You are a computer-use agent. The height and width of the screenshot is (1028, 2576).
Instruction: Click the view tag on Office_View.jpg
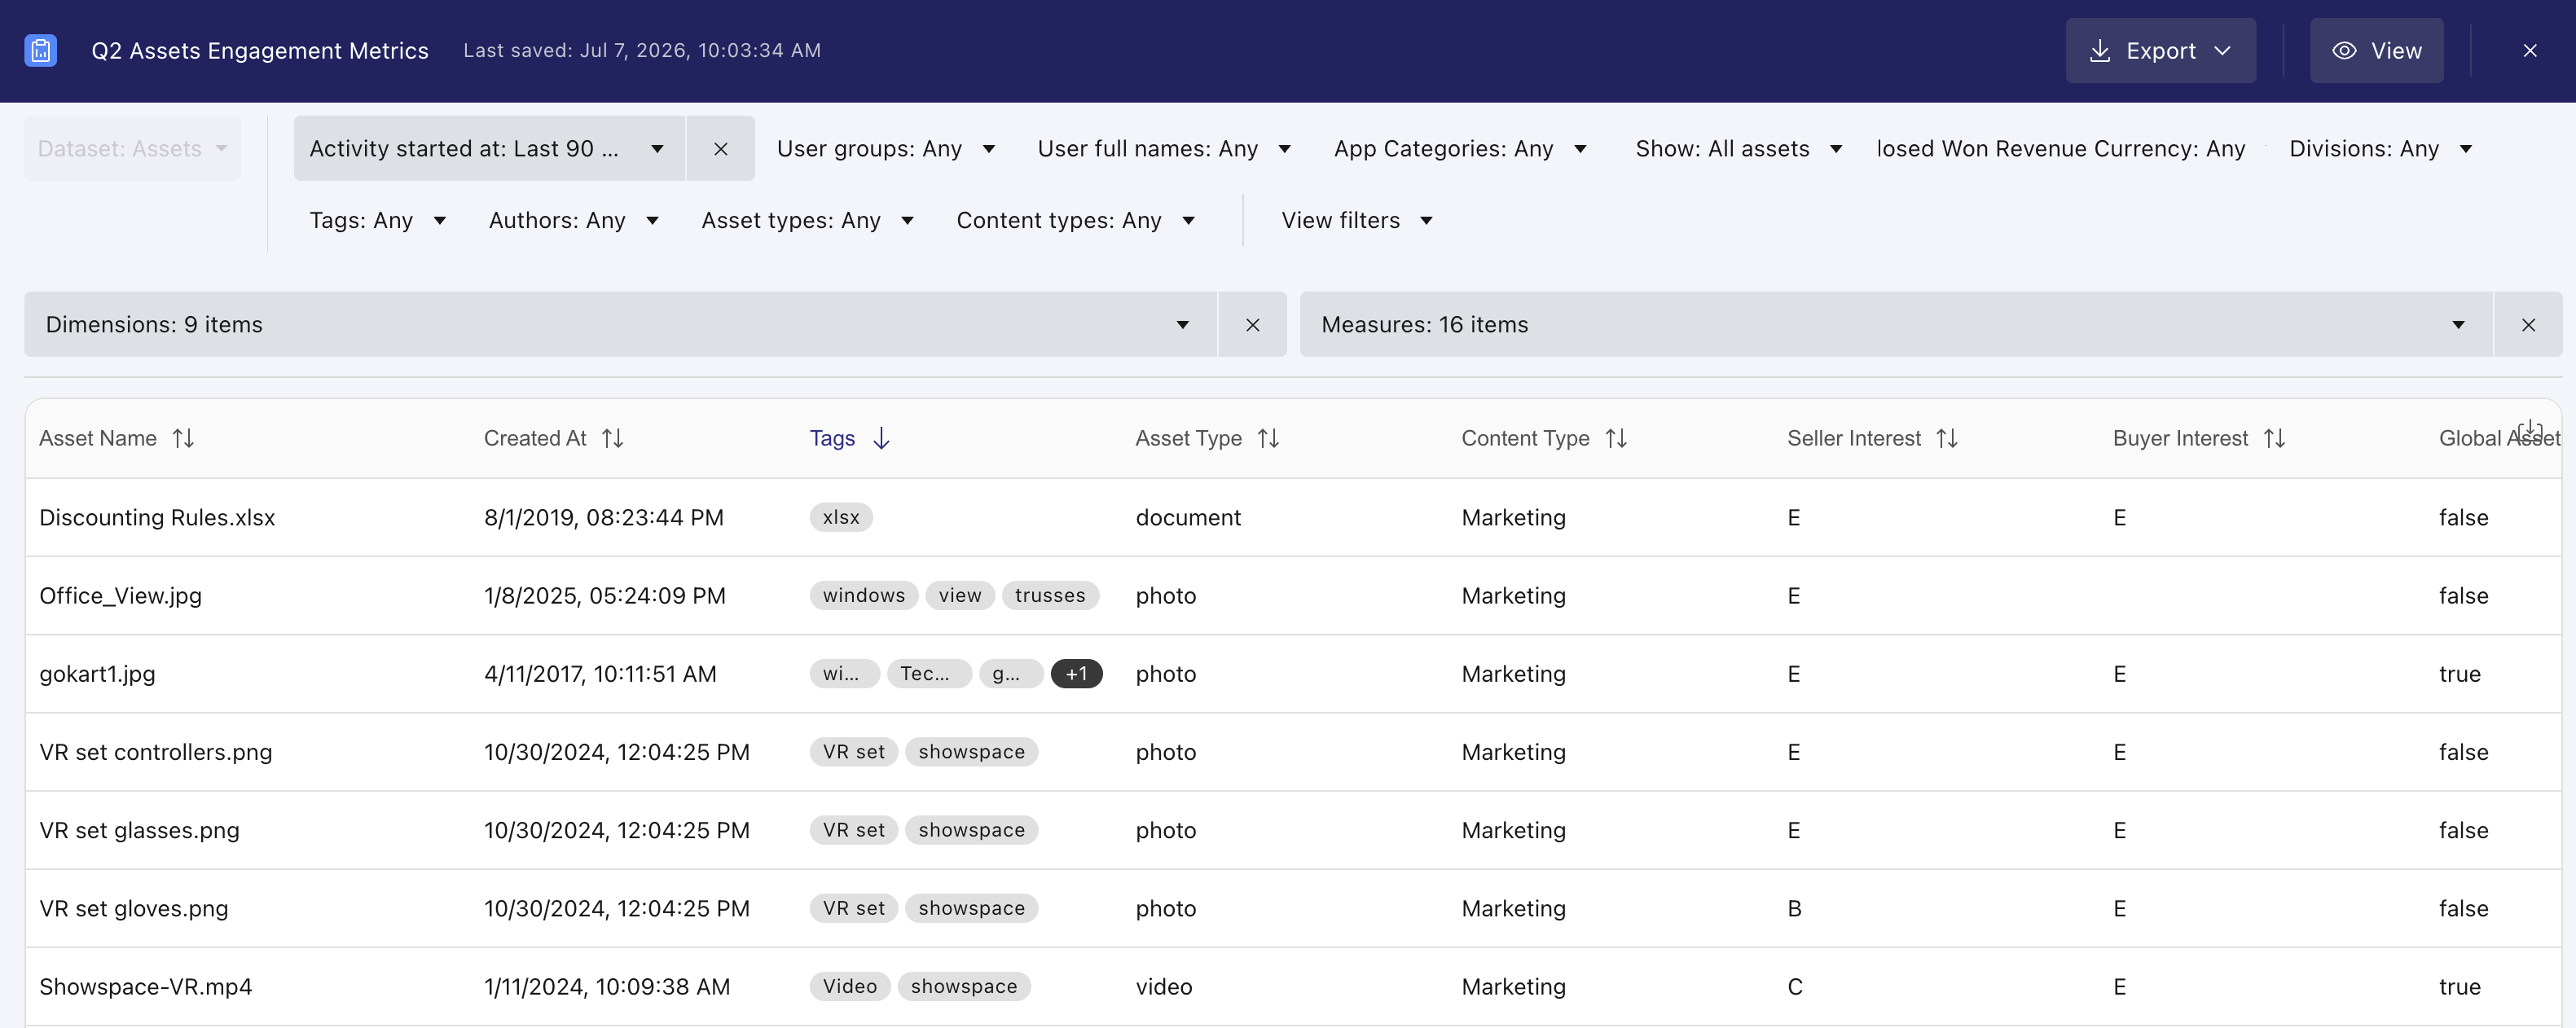[960, 595]
